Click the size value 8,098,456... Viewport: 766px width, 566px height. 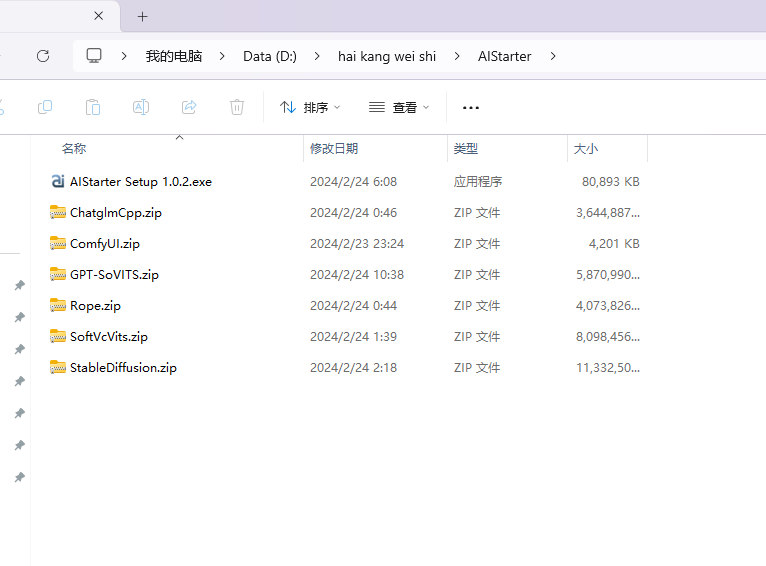tap(608, 336)
